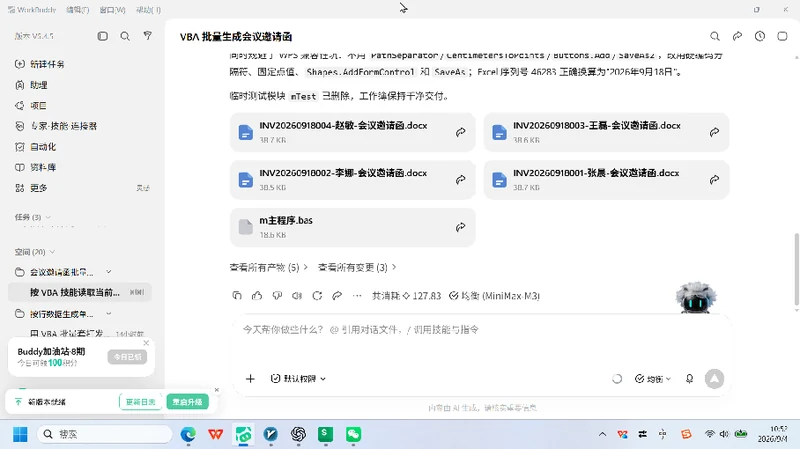Click the Buddy加油站 claim button
Viewport: 800px width, 449px height.
(128, 357)
